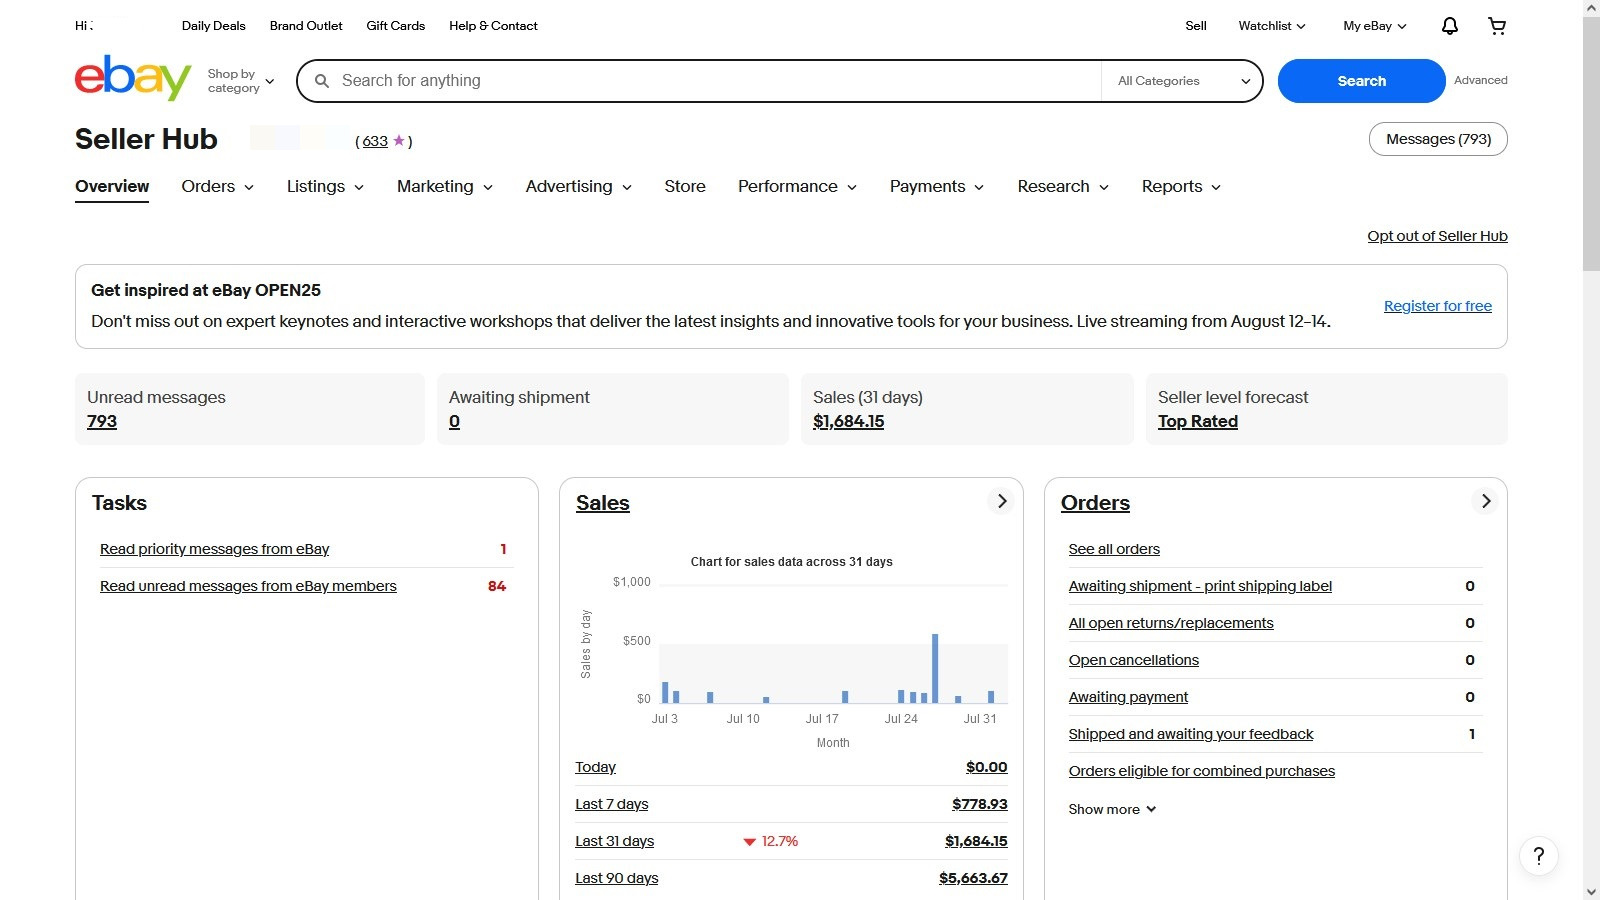The image size is (1600, 900).
Task: Click the eBay logo
Action: pos(132,78)
